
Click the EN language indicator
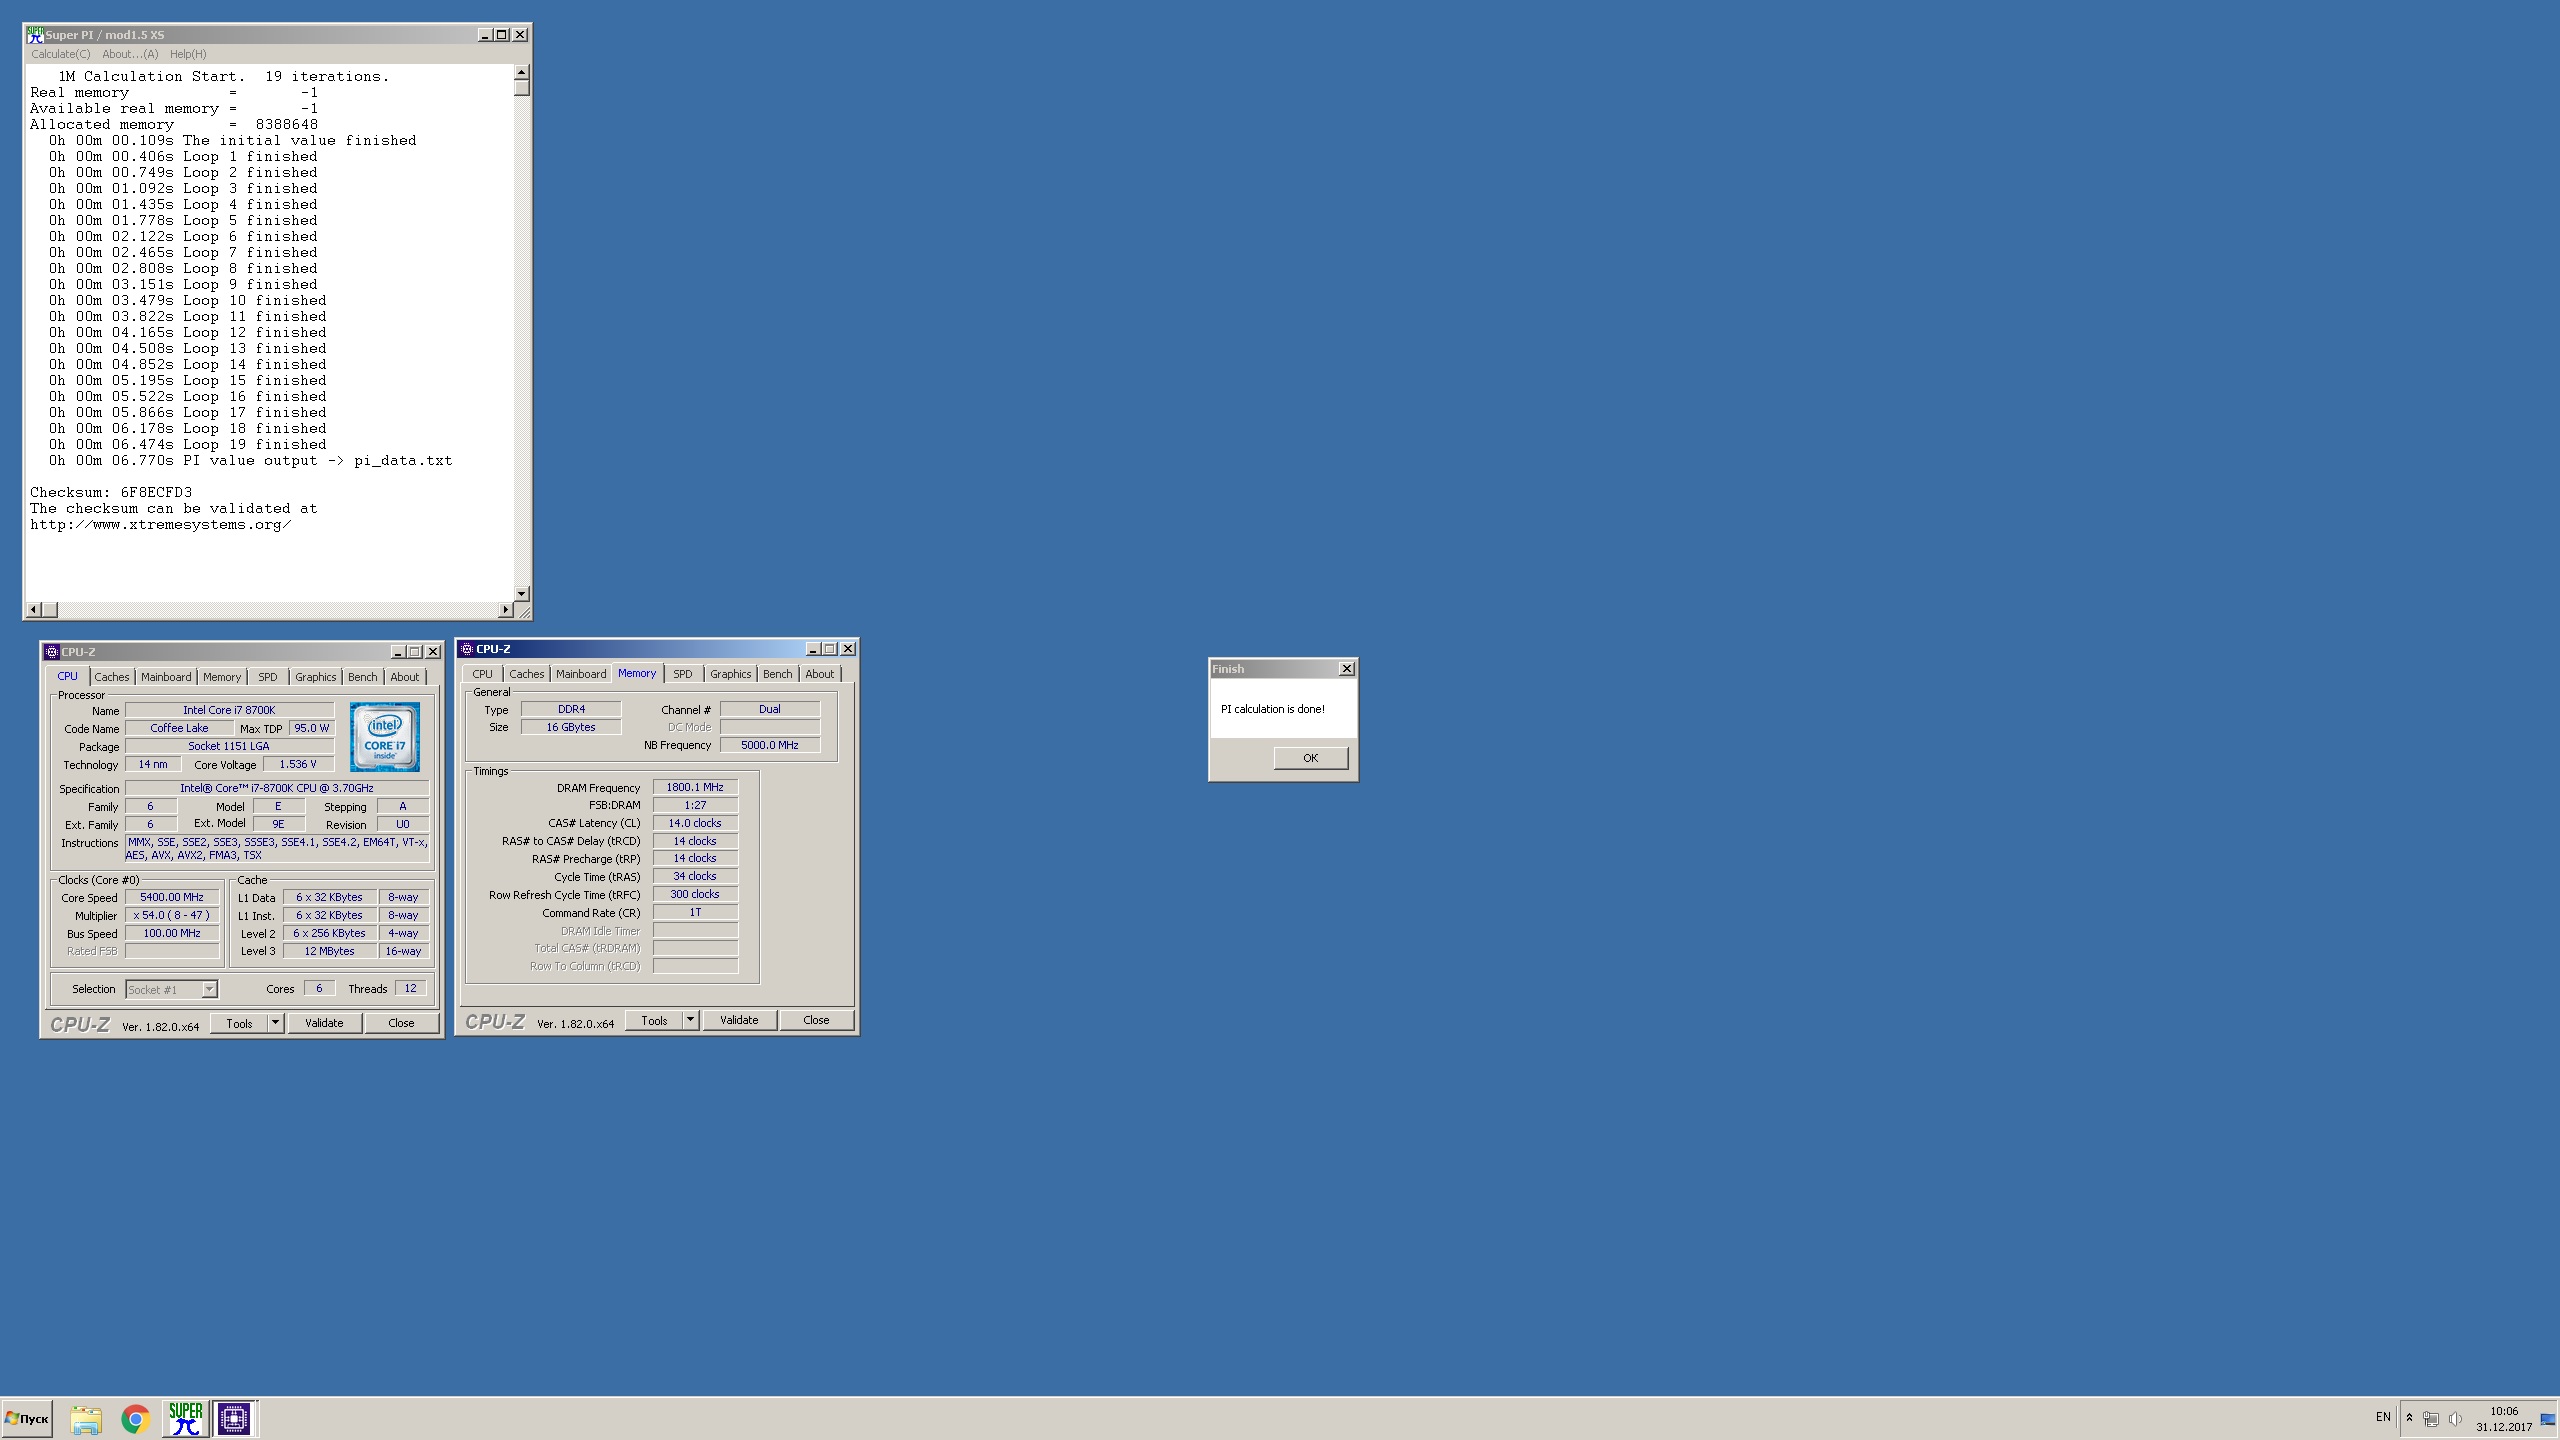(x=2383, y=1417)
